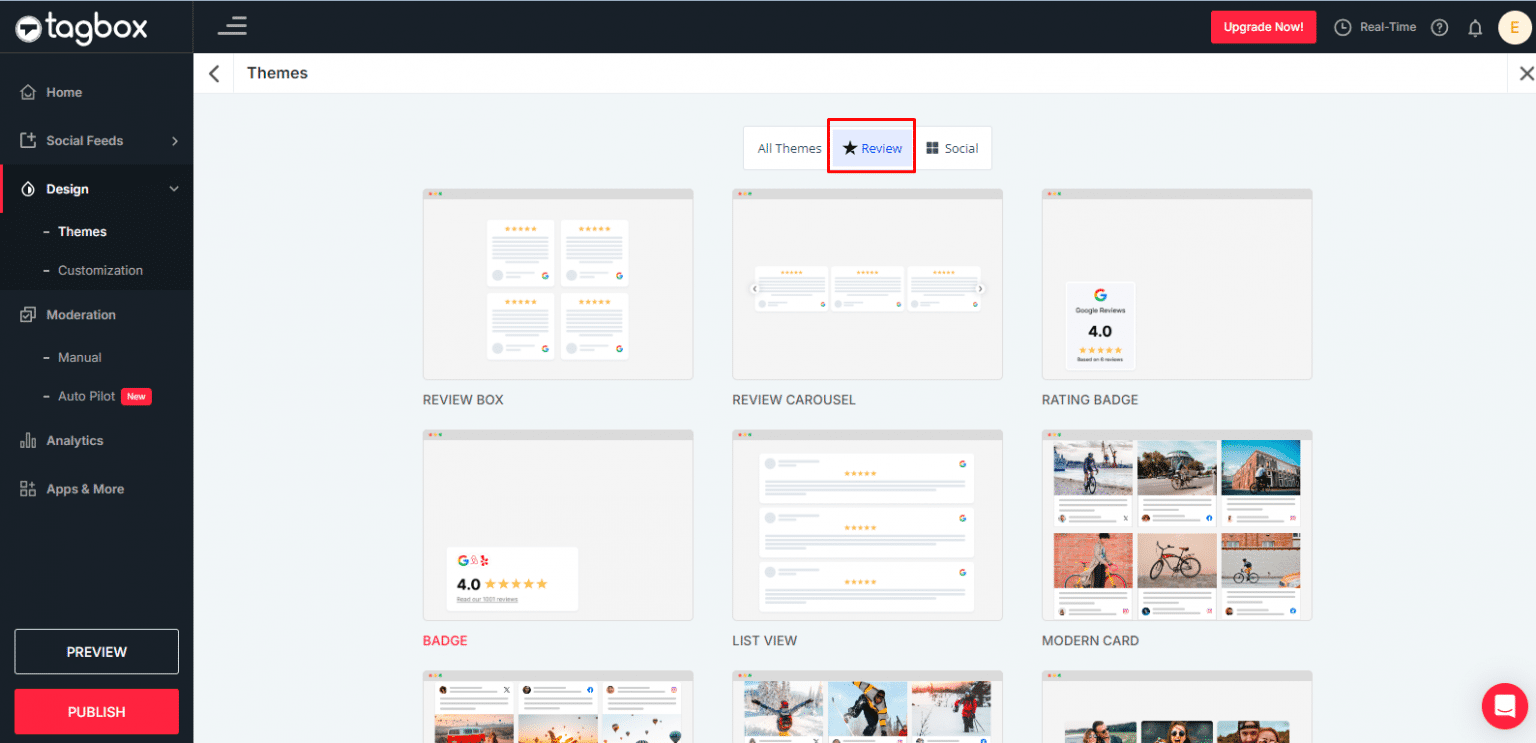
Task: Click the PREVIEW button
Action: (x=96, y=651)
